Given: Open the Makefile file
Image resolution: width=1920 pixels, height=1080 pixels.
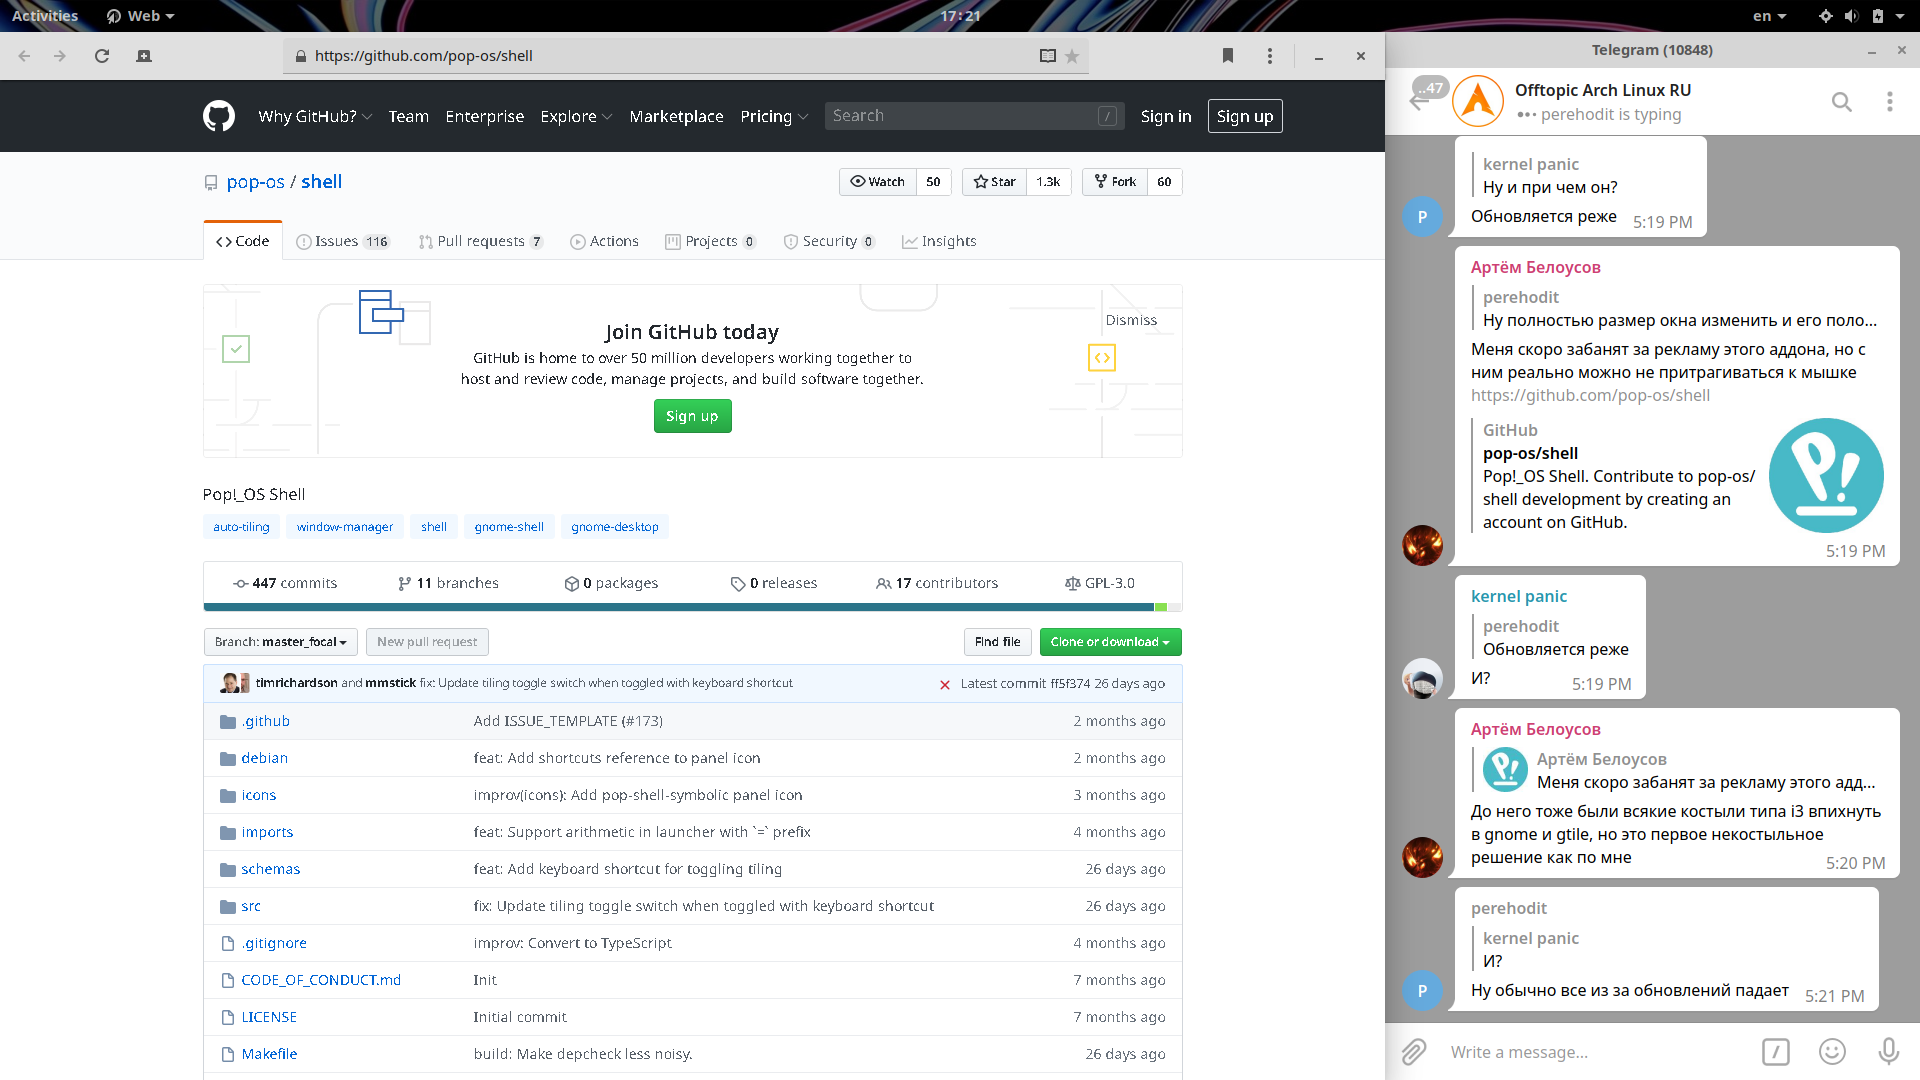Looking at the screenshot, I should [x=269, y=1054].
